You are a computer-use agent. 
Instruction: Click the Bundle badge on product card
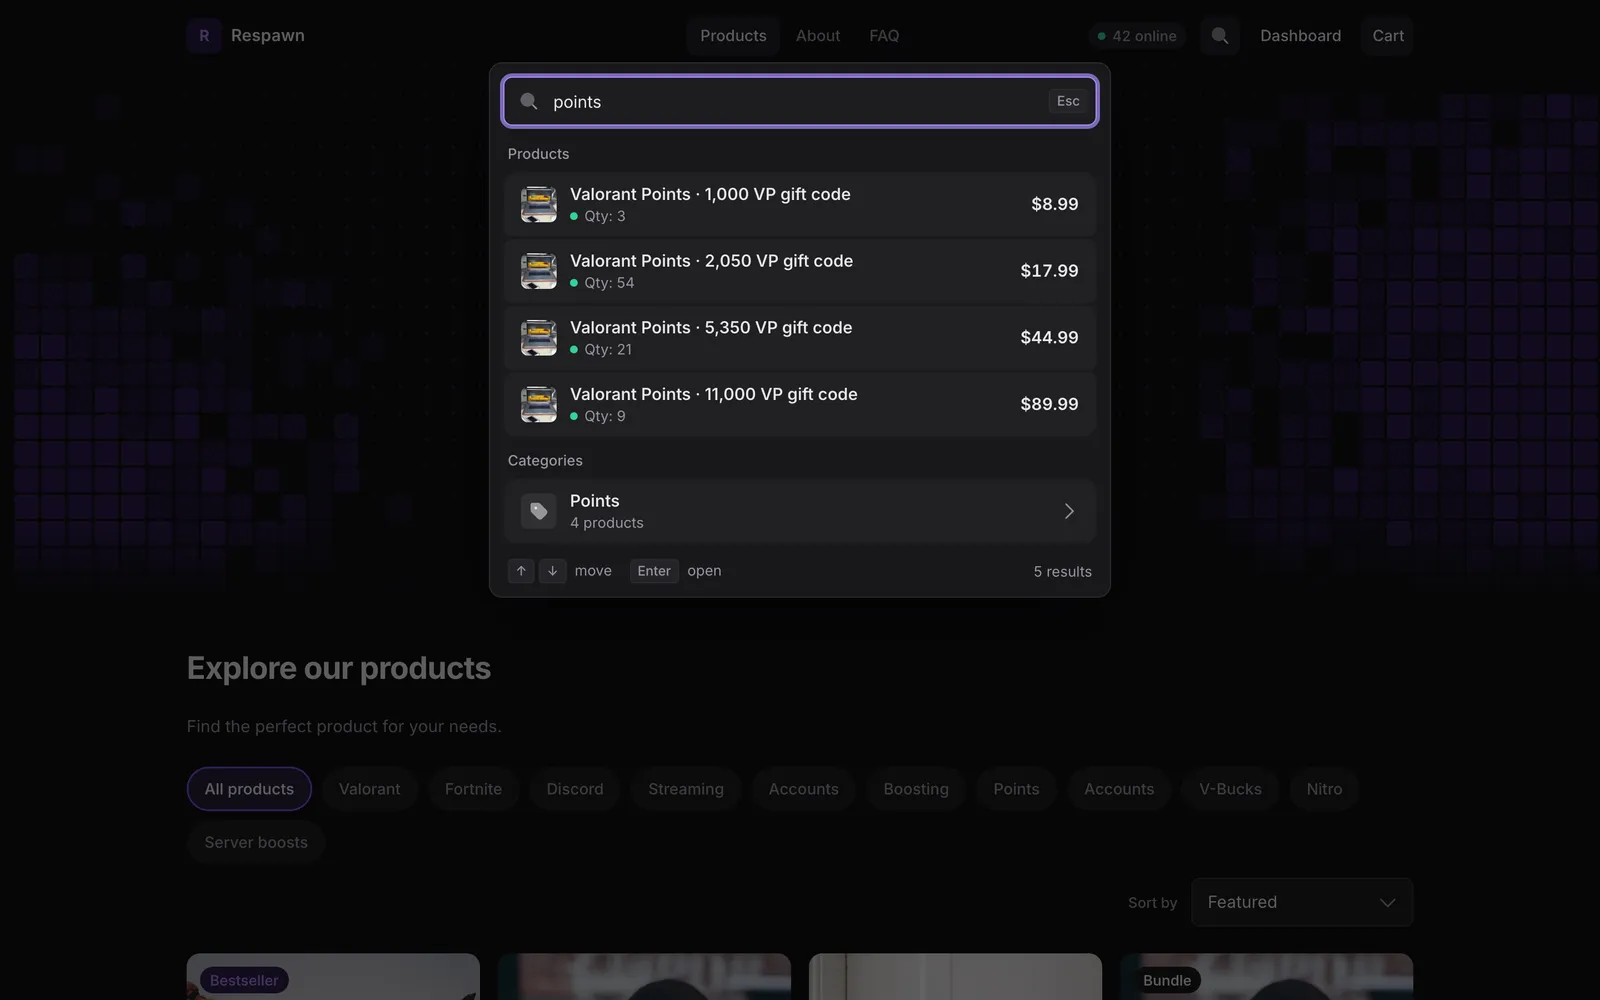[1167, 981]
